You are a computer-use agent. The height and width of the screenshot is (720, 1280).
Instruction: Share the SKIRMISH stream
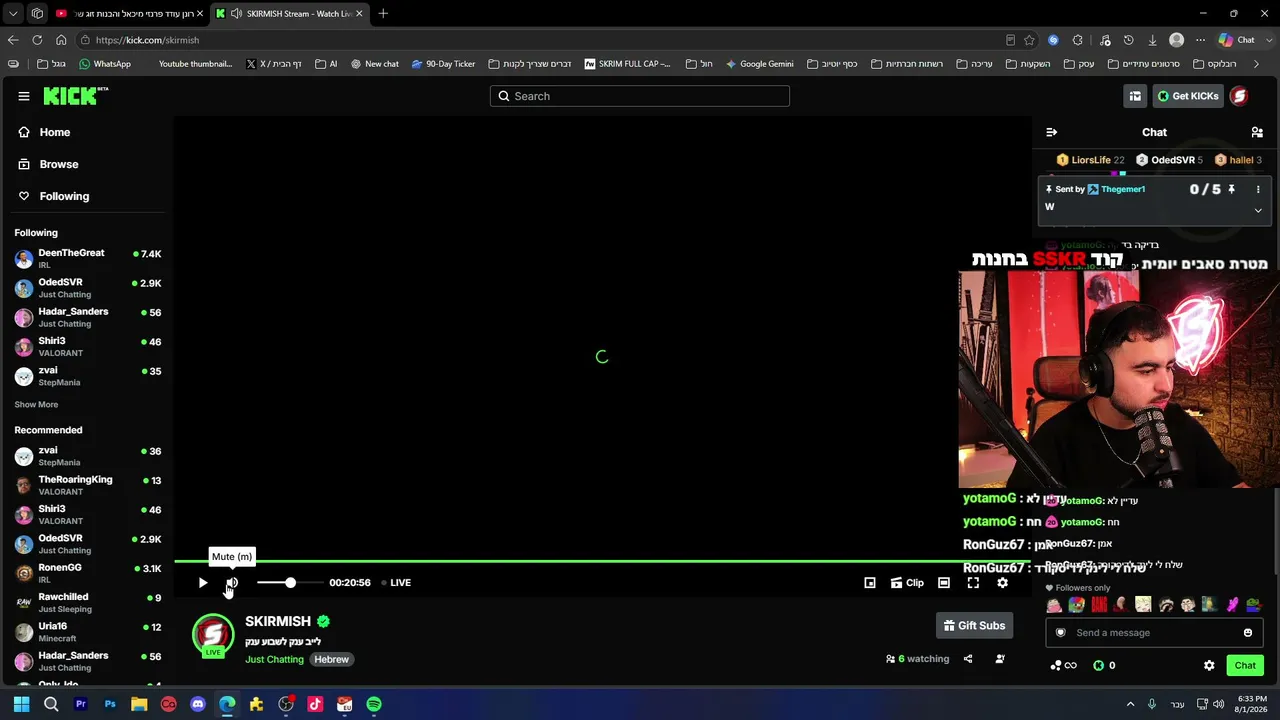pyautogui.click(x=968, y=659)
